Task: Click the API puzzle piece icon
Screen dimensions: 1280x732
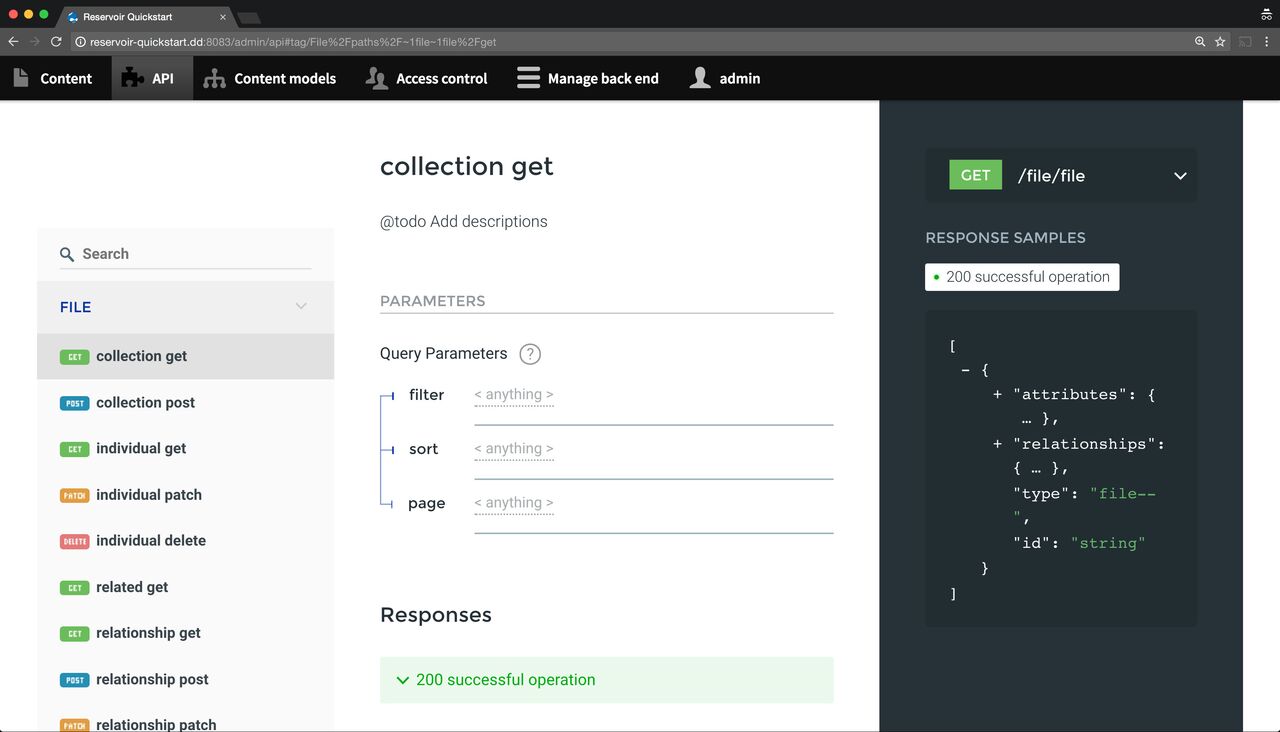Action: point(131,77)
